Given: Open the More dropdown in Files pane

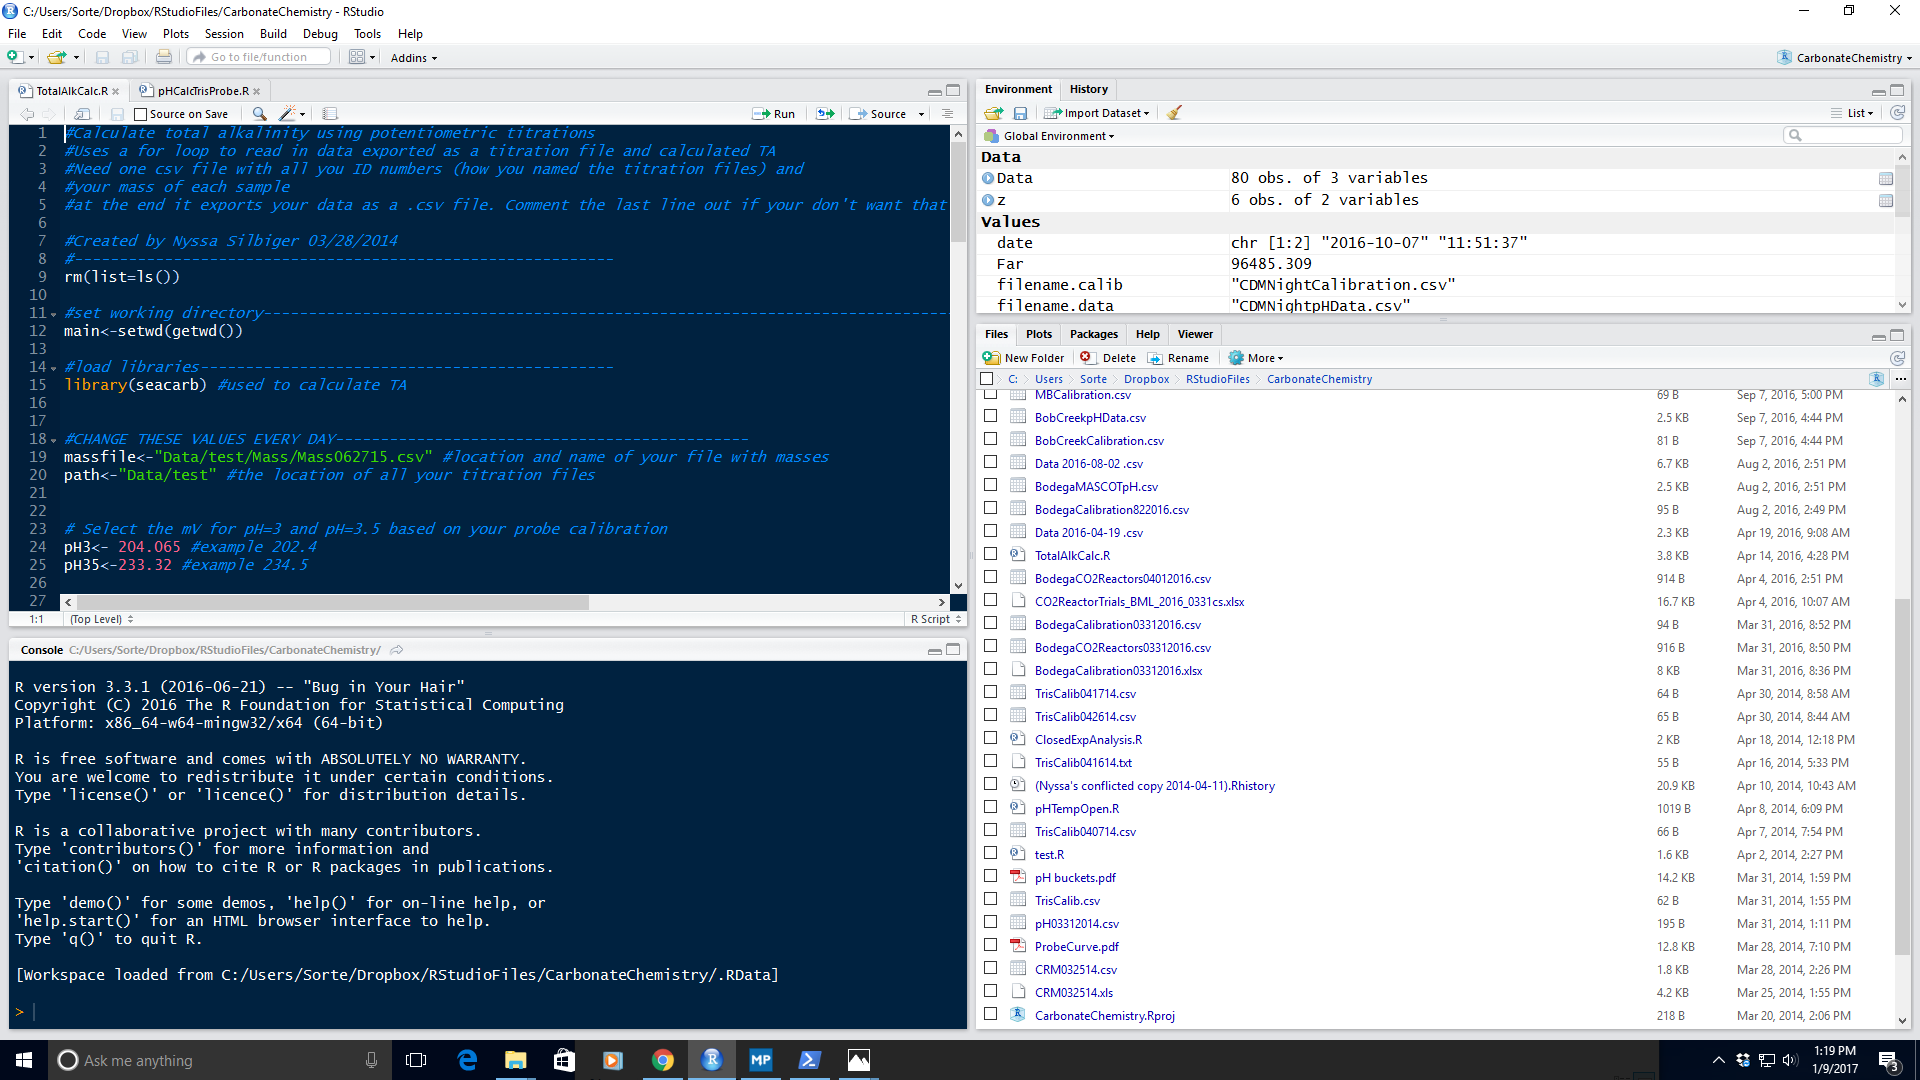Looking at the screenshot, I should tap(1256, 358).
